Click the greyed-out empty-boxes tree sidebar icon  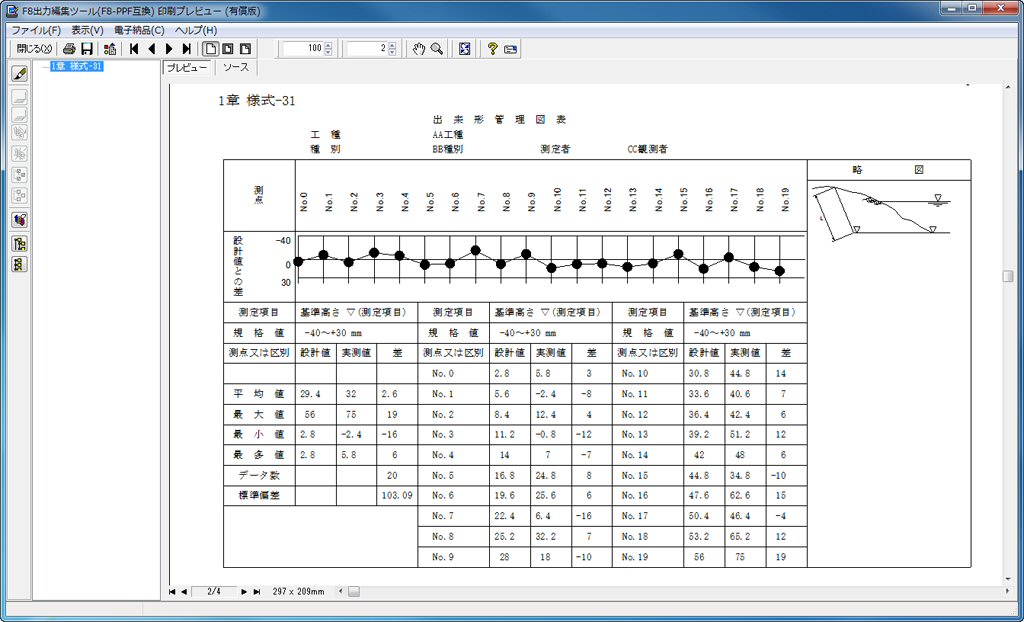pos(20,195)
